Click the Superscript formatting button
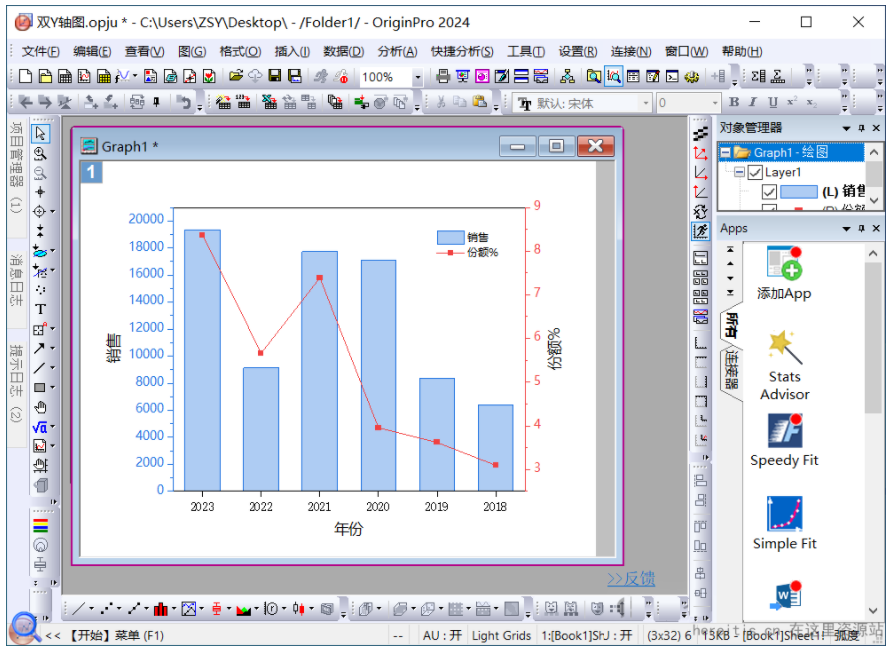This screenshot has width=891, height=651. [792, 102]
